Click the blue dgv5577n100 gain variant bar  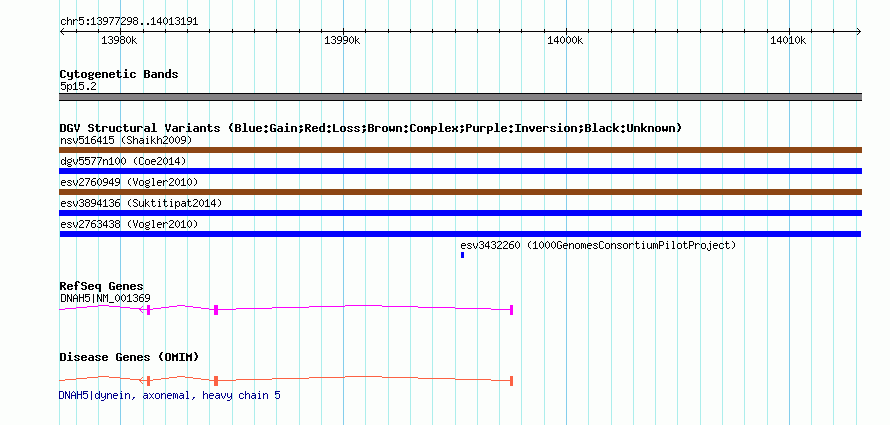[x=460, y=171]
